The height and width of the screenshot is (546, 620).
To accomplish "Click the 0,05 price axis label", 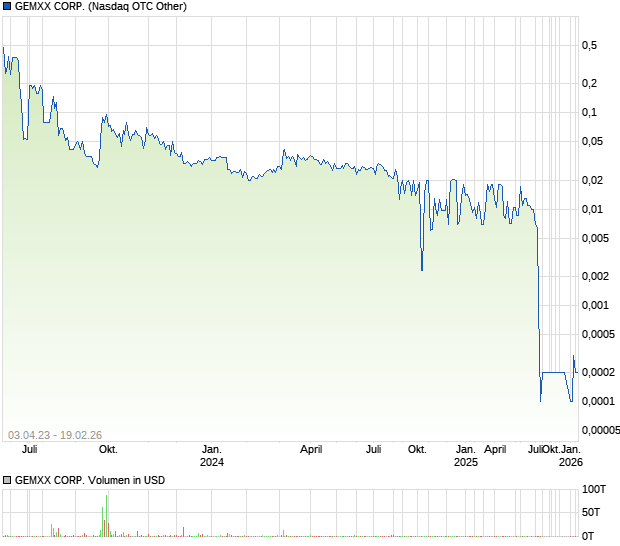I will tap(592, 142).
